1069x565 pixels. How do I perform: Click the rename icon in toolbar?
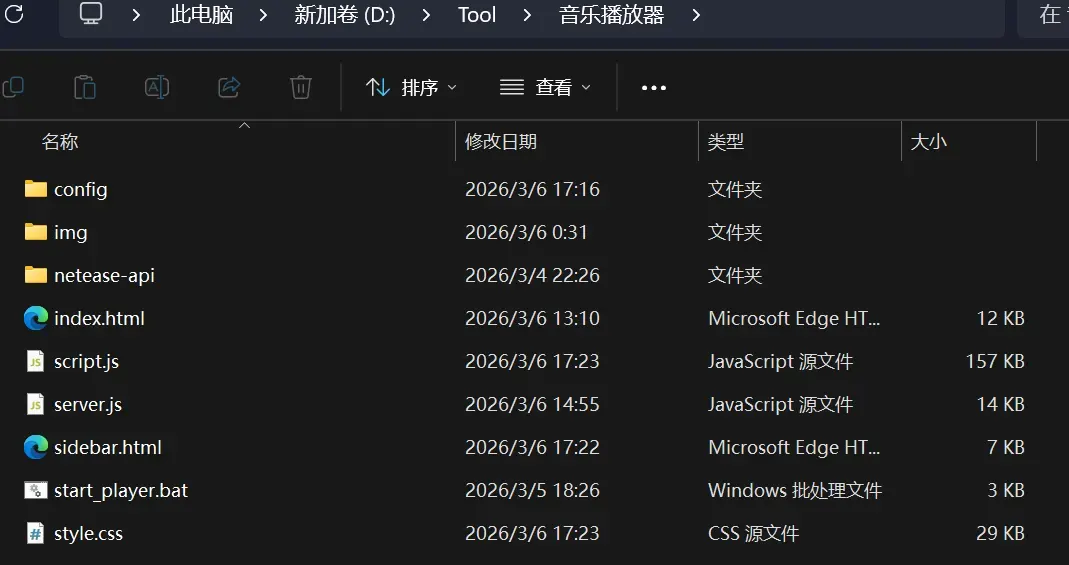pos(157,87)
